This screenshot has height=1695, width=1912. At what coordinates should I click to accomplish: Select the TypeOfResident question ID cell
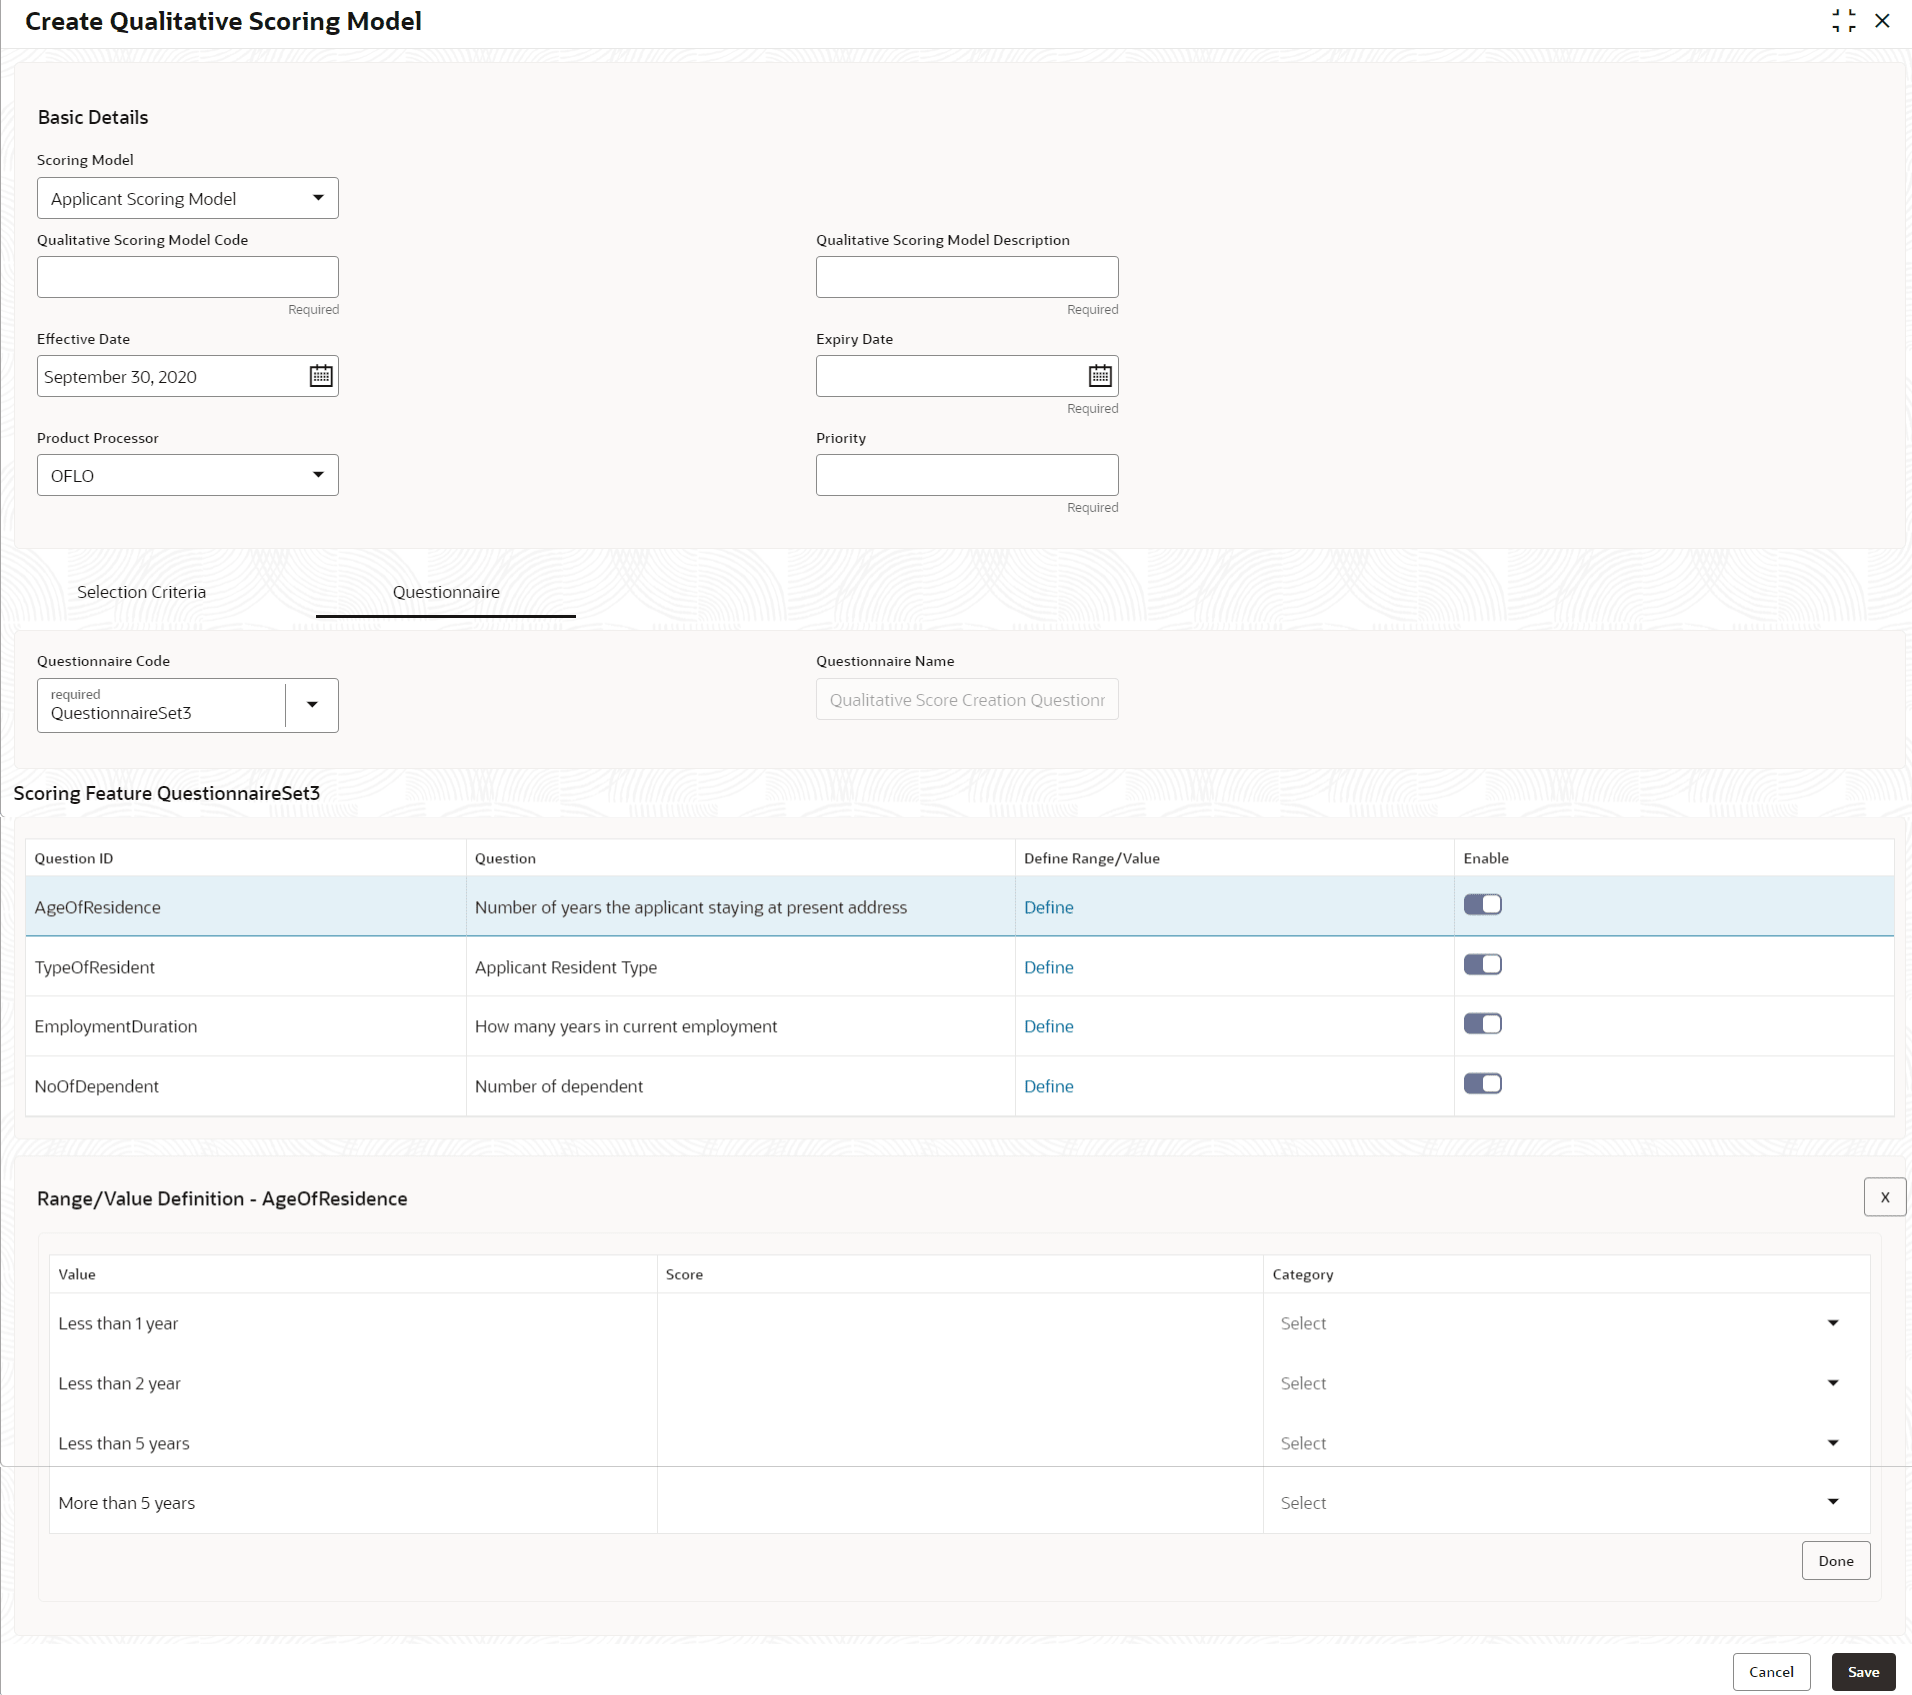click(x=246, y=967)
